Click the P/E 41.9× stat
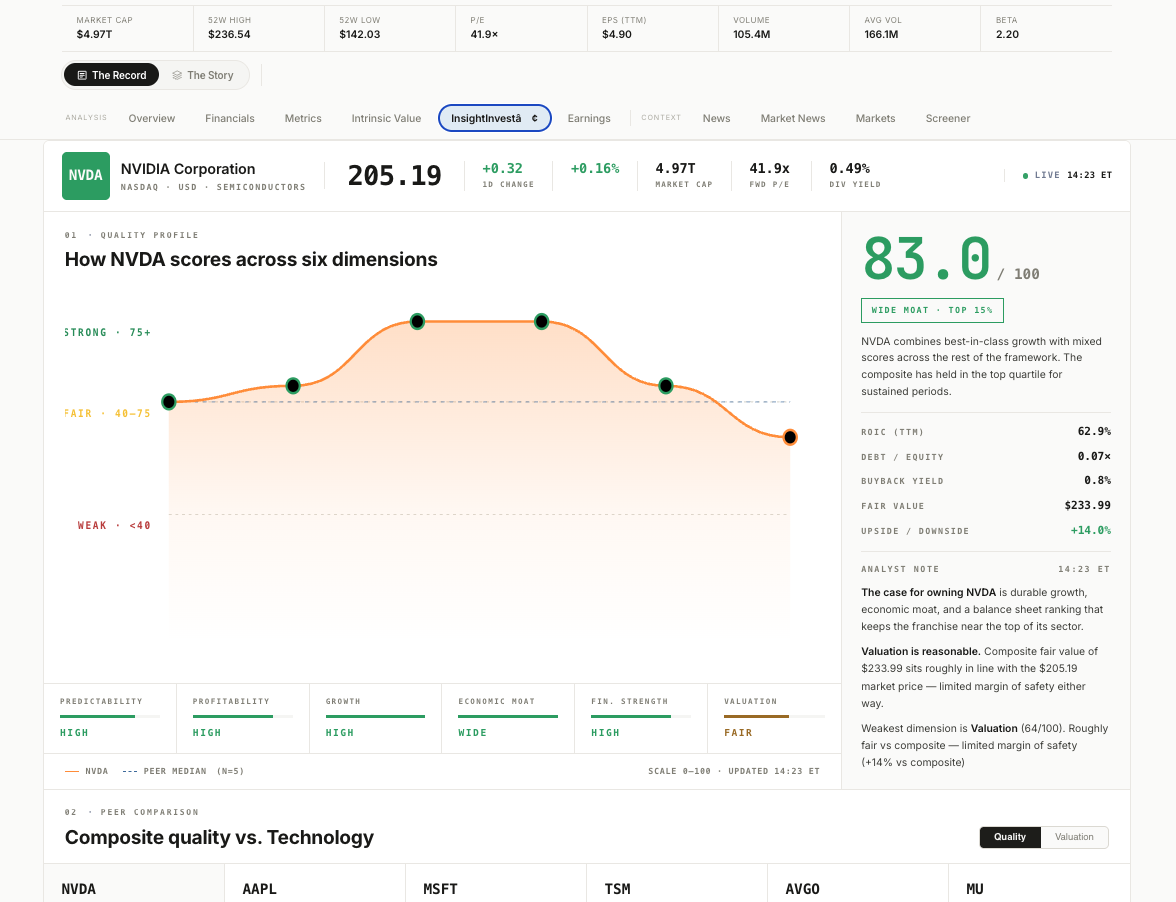 pyautogui.click(x=521, y=28)
